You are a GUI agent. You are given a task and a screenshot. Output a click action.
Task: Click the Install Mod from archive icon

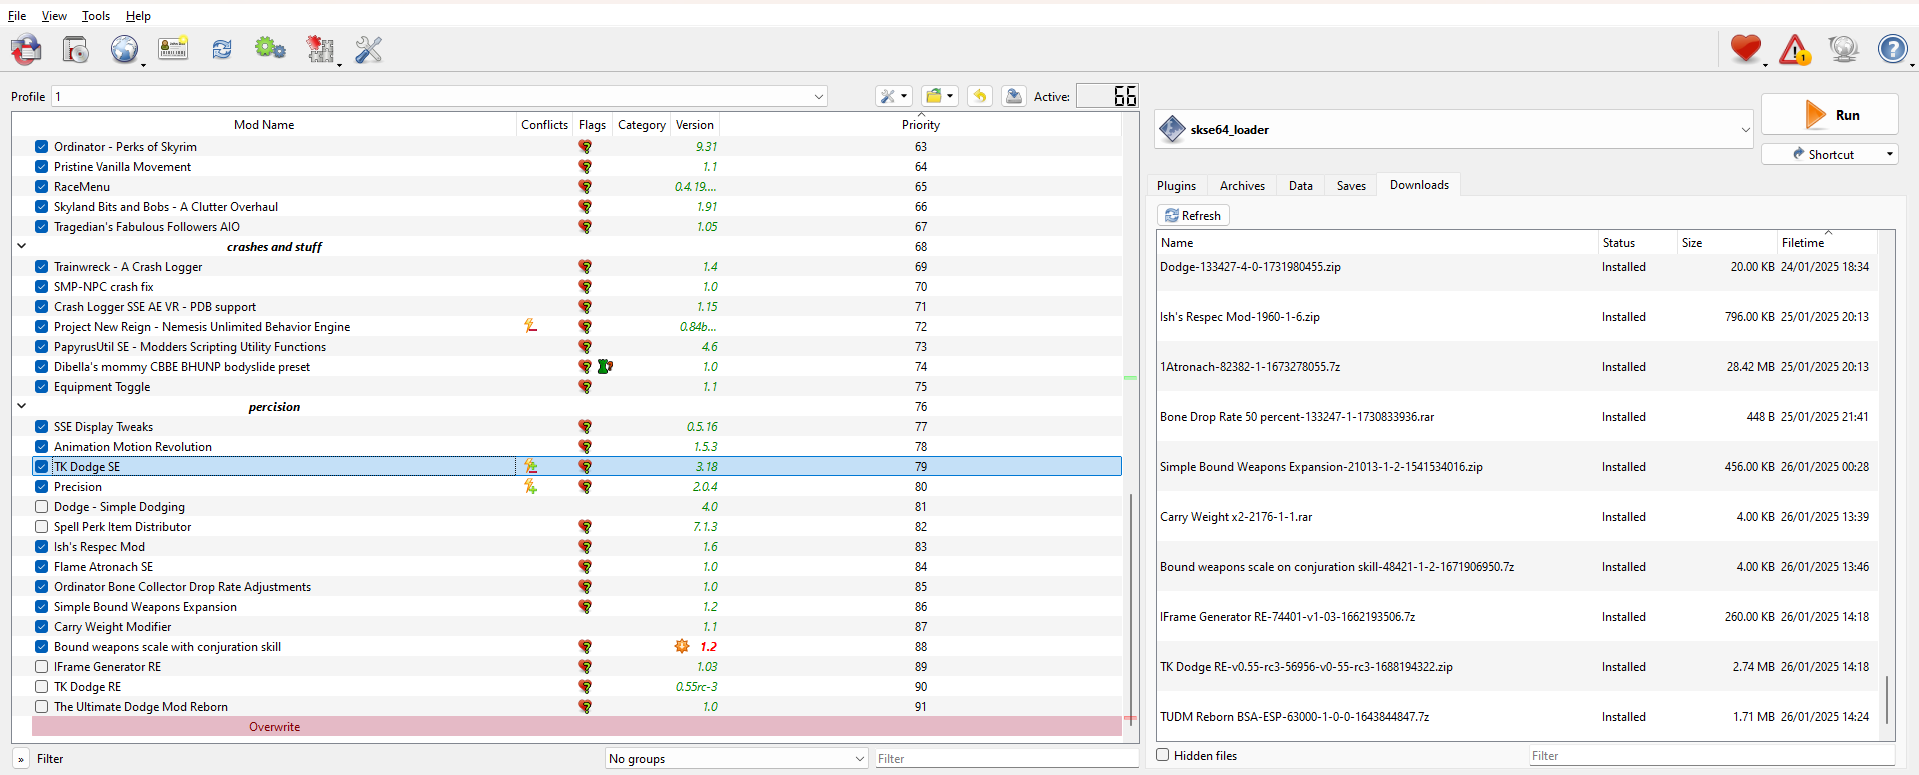[x=76, y=49]
